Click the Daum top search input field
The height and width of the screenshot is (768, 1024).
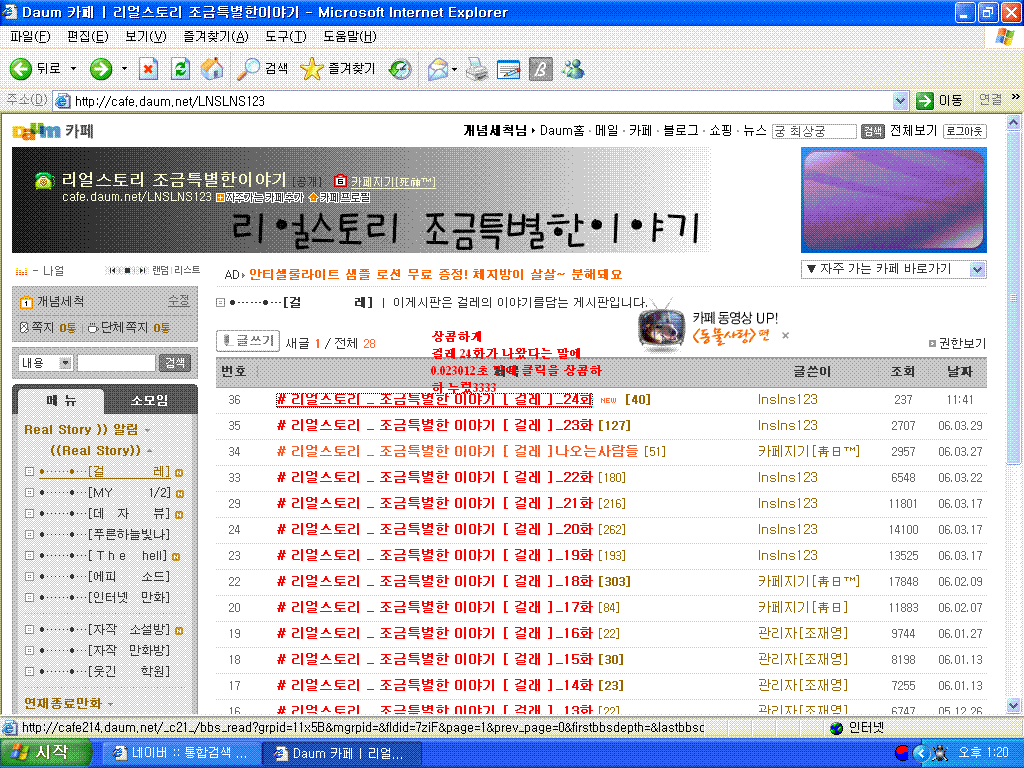click(x=814, y=131)
